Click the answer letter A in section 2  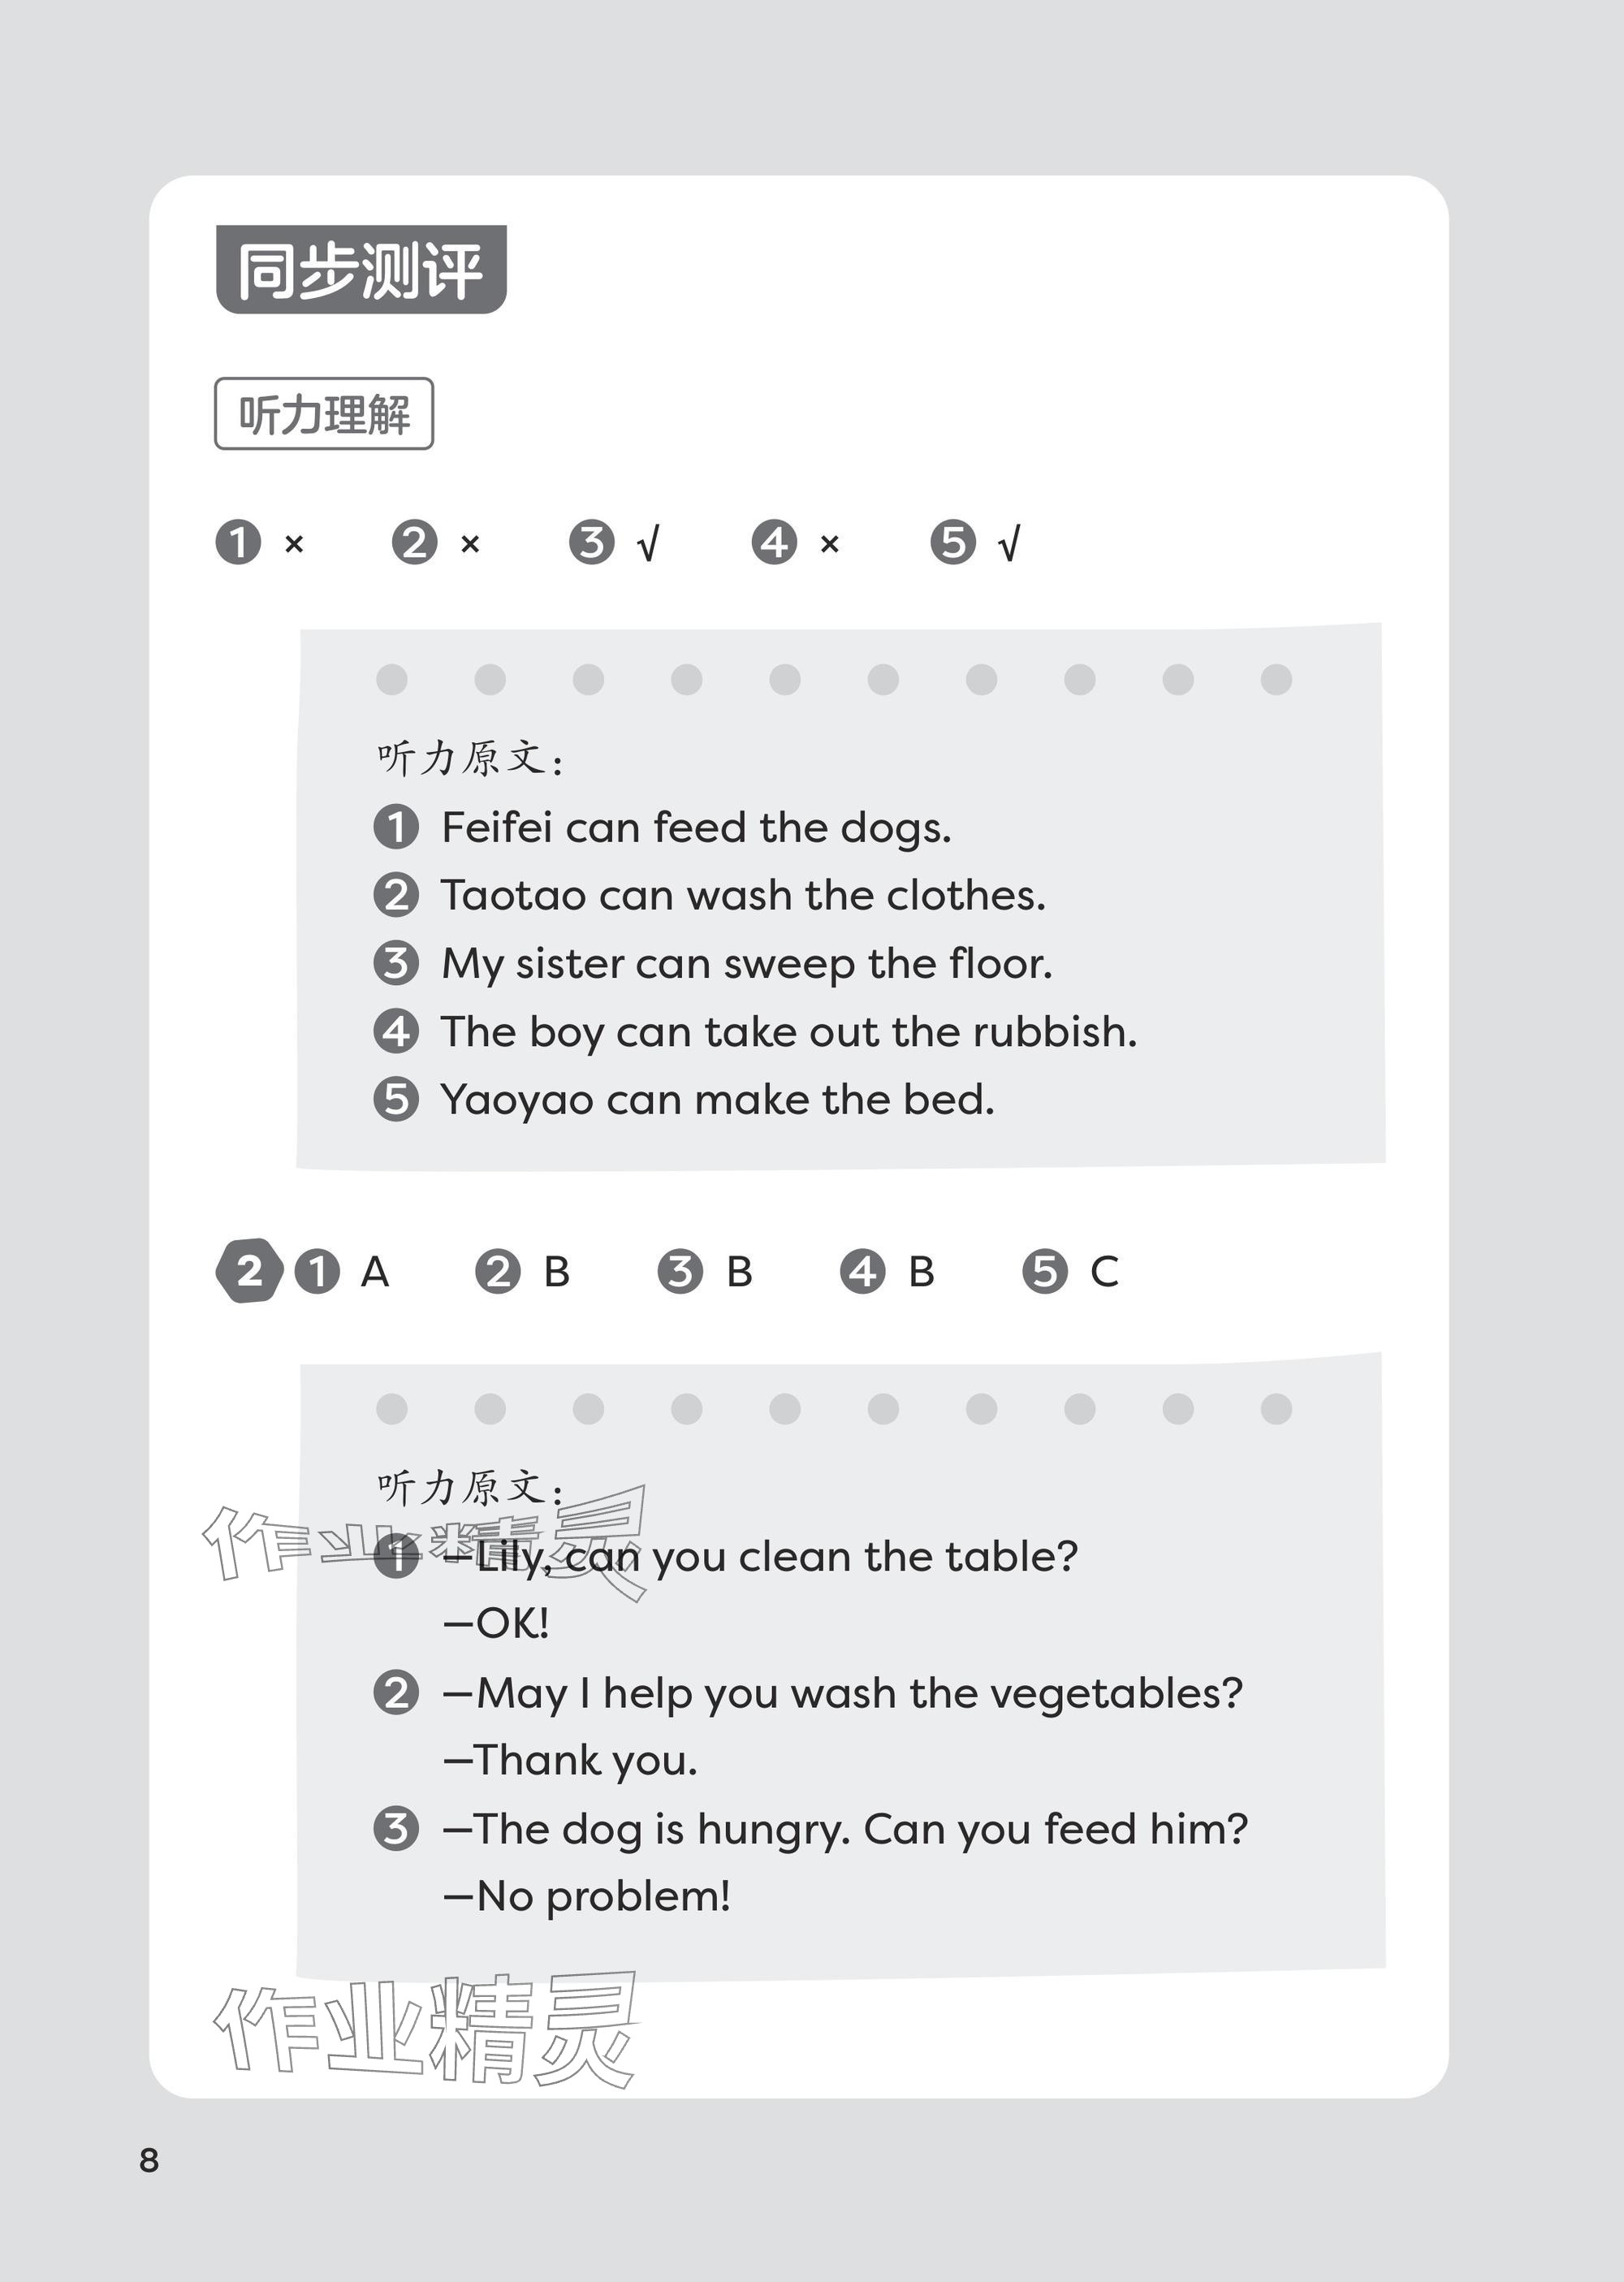[375, 1272]
